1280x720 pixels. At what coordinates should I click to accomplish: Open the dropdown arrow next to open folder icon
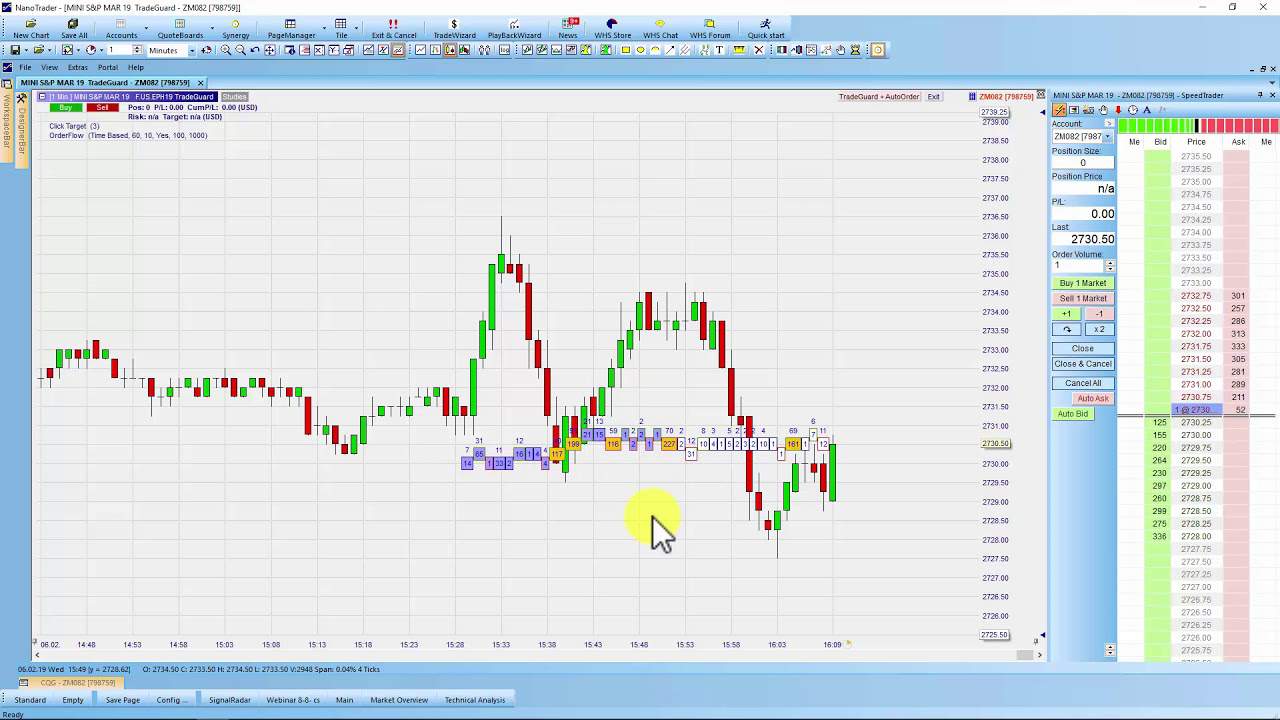coord(49,50)
